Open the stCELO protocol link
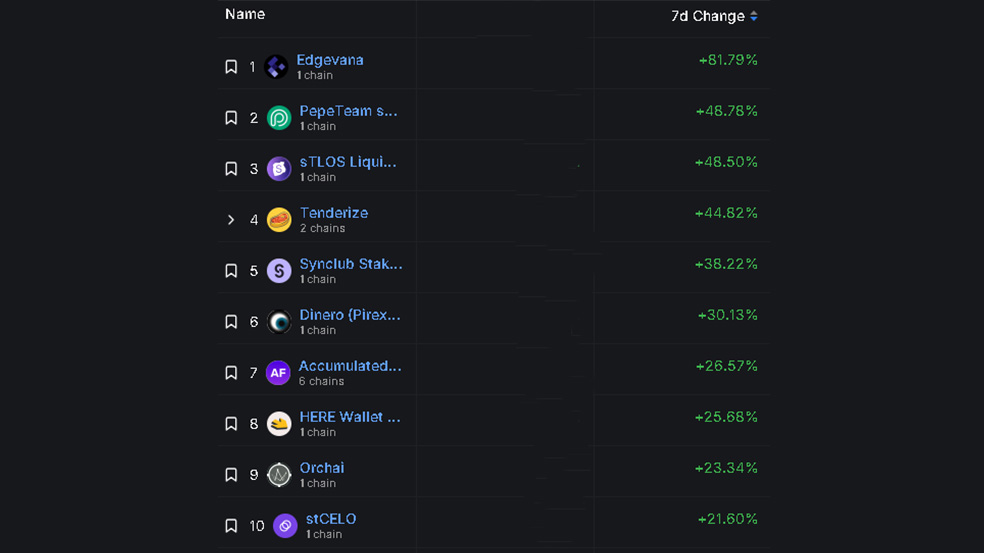Viewport: 984px width, 553px height. pyautogui.click(x=331, y=519)
